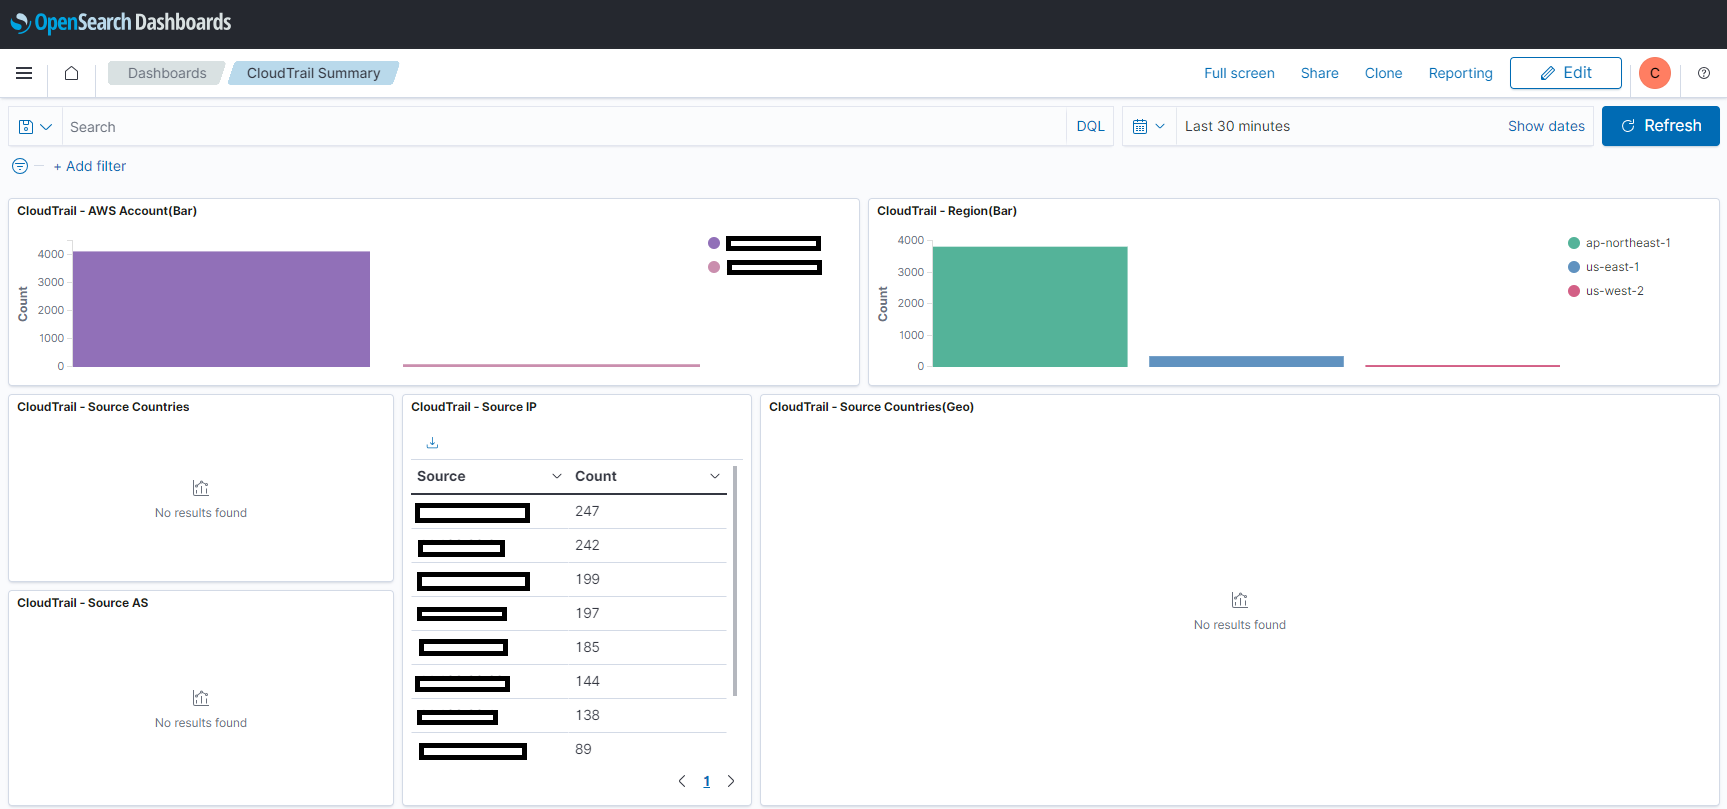1727x809 pixels.
Task: Go to previous page of Source IP table
Action: (682, 781)
